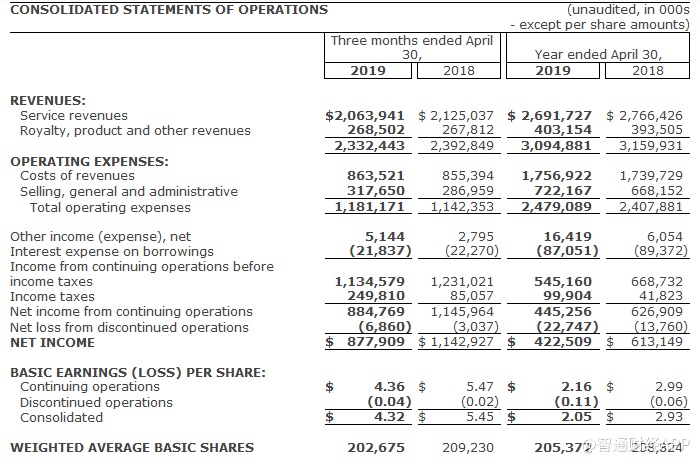Click the 'Interest expense on borrowings' label

tap(112, 252)
